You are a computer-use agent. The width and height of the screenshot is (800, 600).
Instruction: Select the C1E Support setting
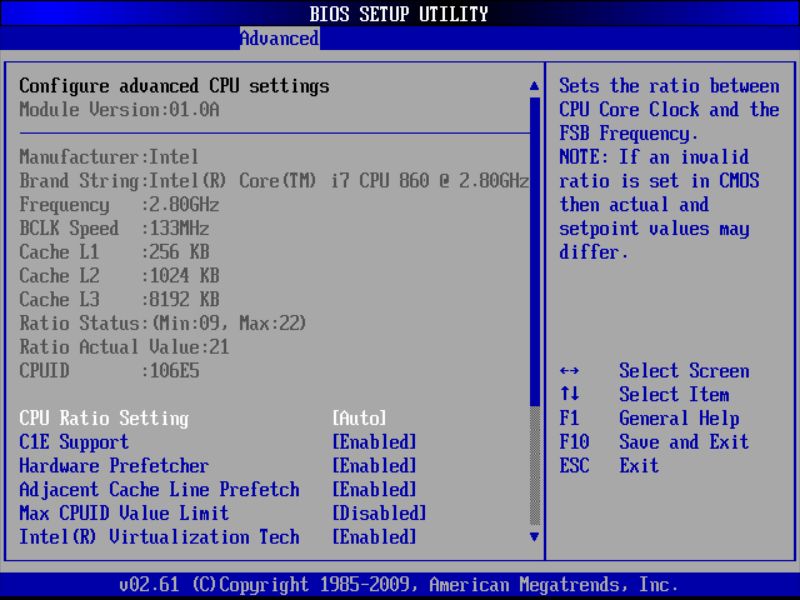pos(74,442)
